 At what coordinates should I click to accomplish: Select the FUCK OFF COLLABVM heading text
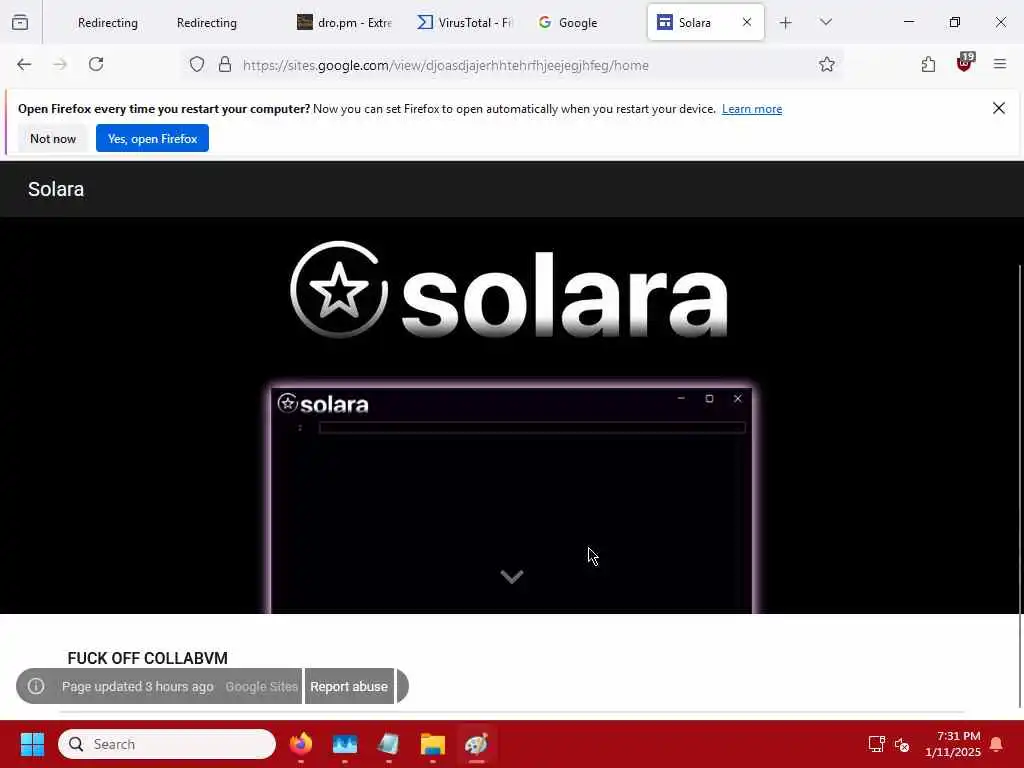click(x=148, y=658)
